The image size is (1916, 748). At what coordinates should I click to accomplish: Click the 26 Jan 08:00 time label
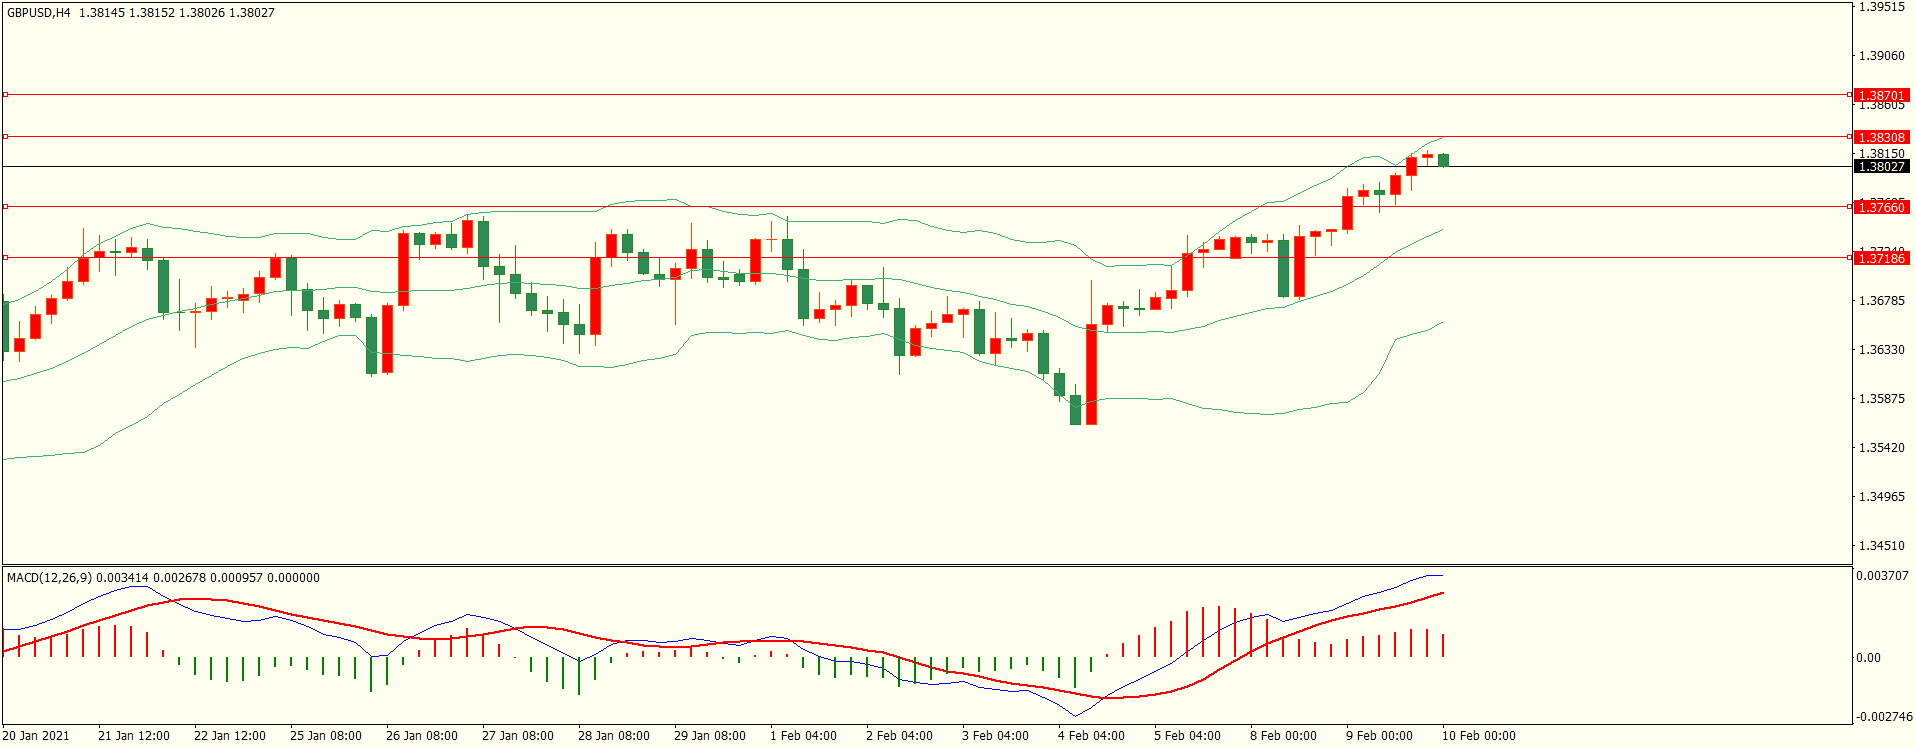422,736
